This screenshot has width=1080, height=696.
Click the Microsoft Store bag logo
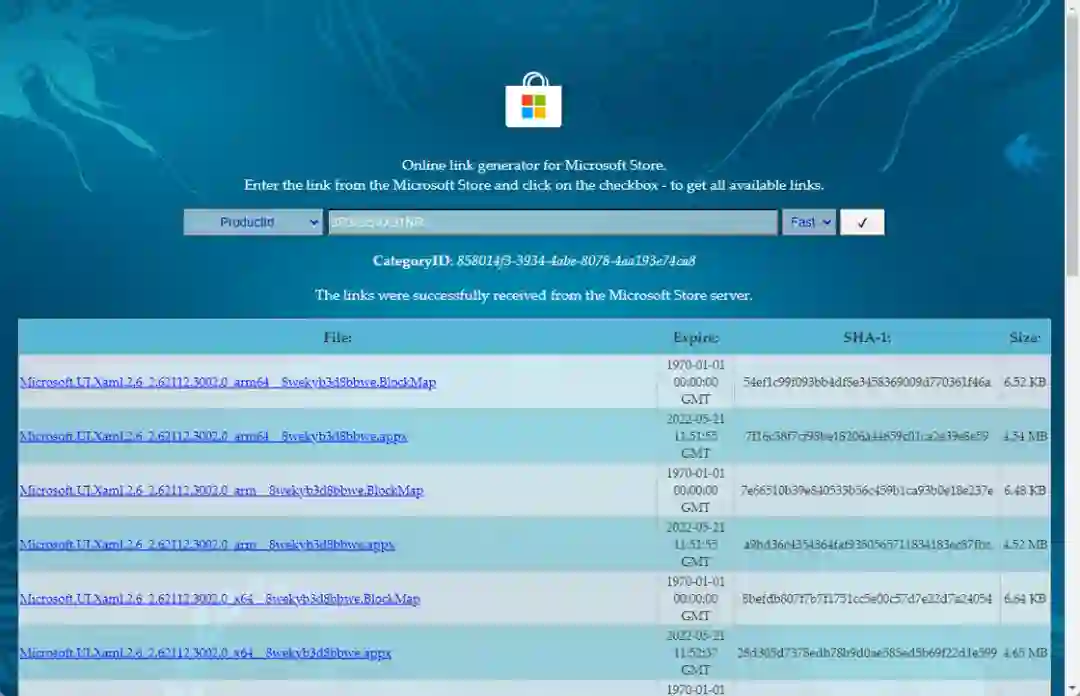click(x=533, y=100)
